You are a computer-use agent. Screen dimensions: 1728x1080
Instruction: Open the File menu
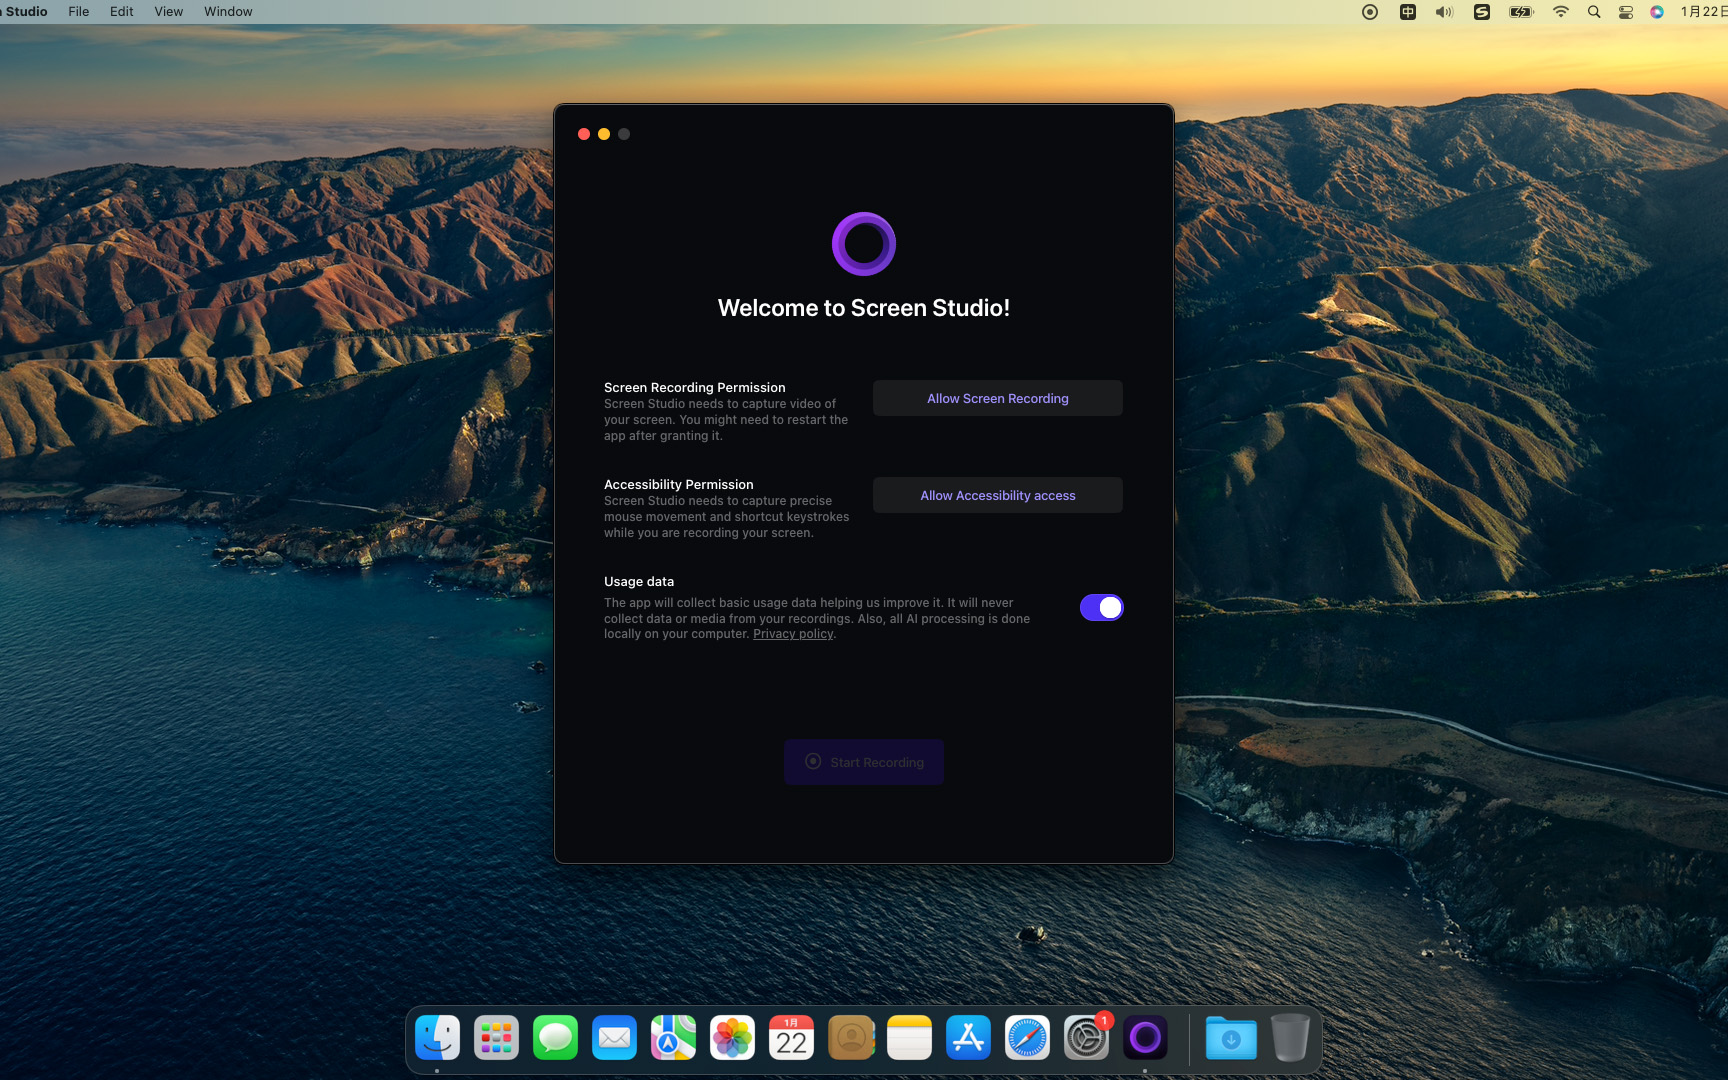(x=78, y=11)
